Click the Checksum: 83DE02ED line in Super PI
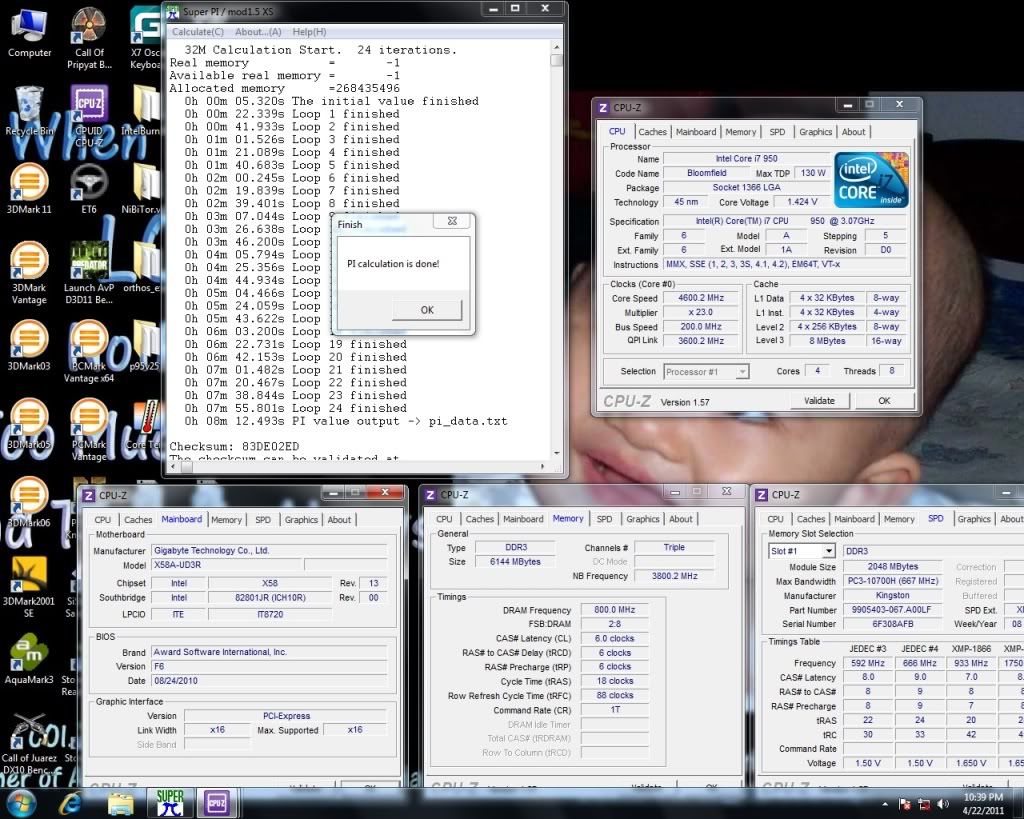1024x819 pixels. click(x=234, y=446)
